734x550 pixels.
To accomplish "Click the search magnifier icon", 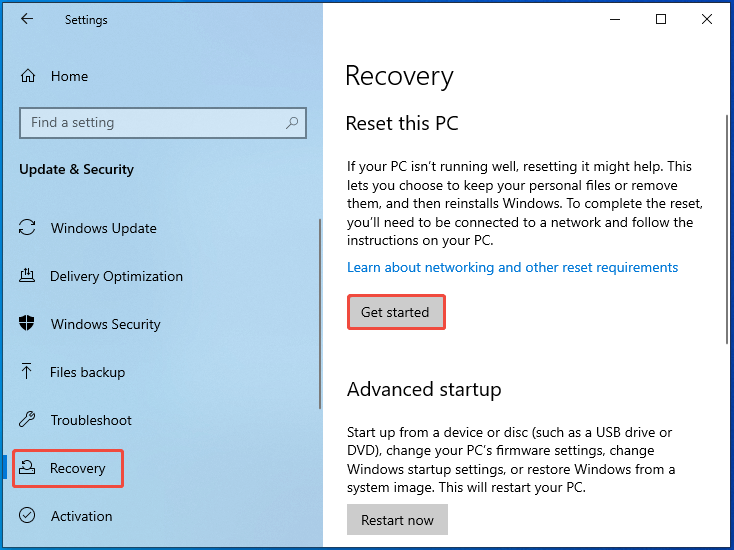I will [x=292, y=123].
